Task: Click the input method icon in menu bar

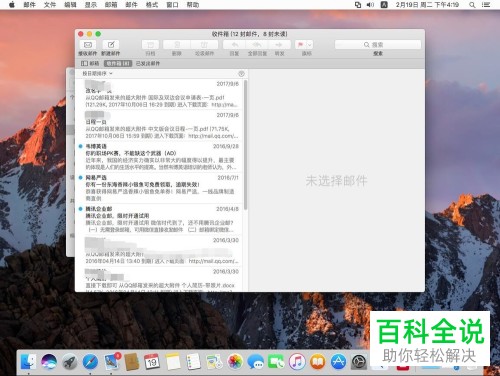Action: [384, 5]
